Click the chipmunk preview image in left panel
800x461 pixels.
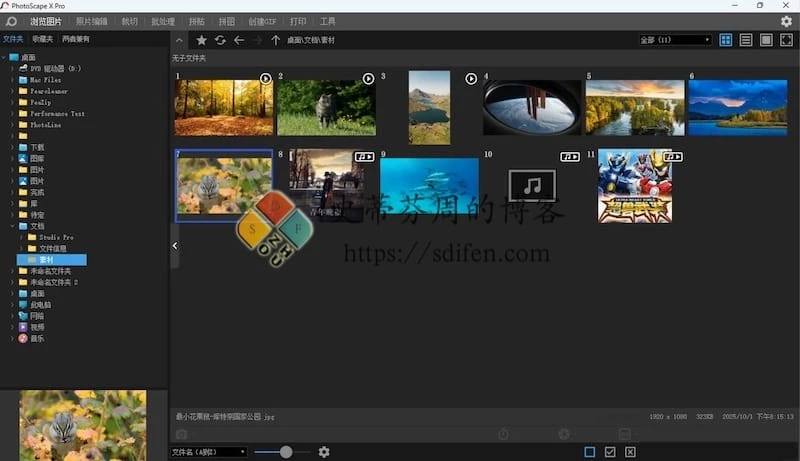[83, 425]
